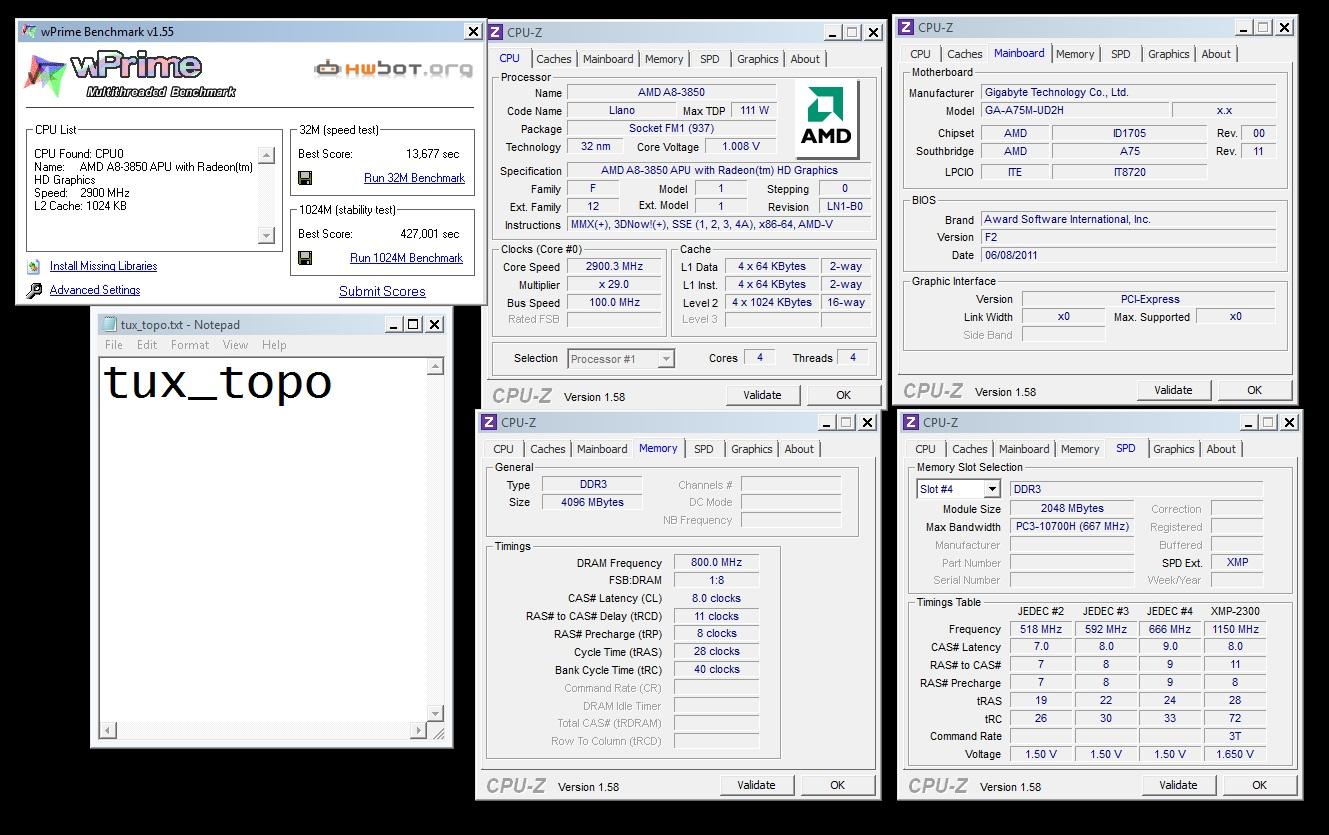Click the Core Voltage 1.008 V field
This screenshot has height=835, width=1329.
pyautogui.click(x=741, y=146)
